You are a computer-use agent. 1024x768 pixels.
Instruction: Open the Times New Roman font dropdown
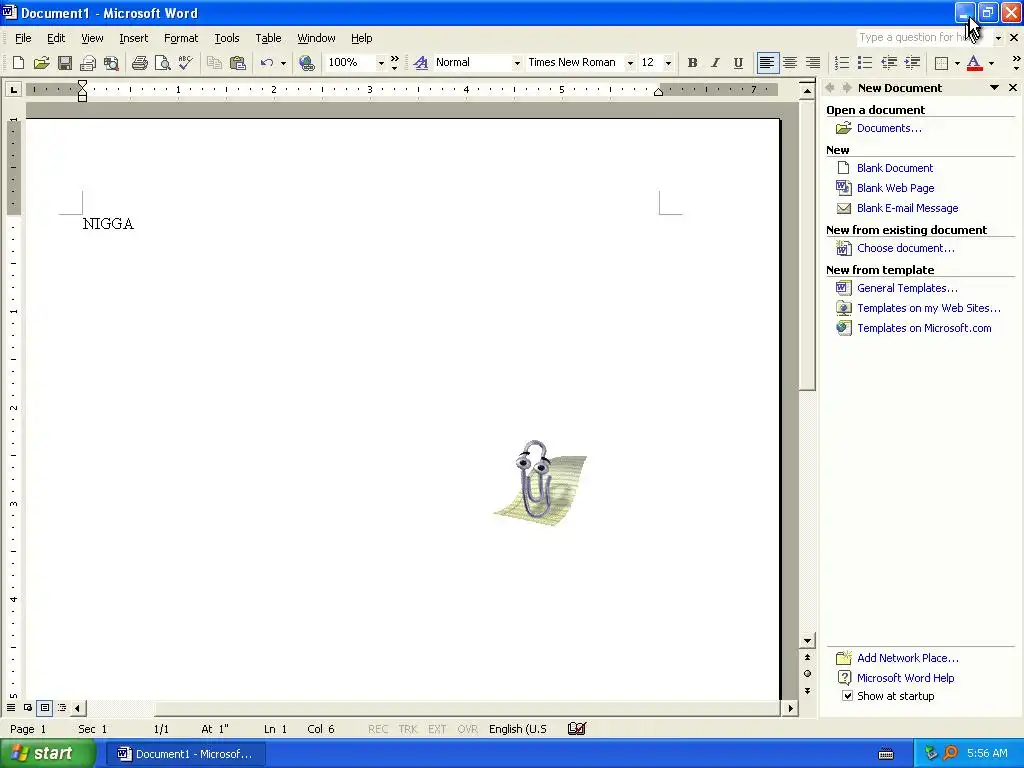(630, 63)
